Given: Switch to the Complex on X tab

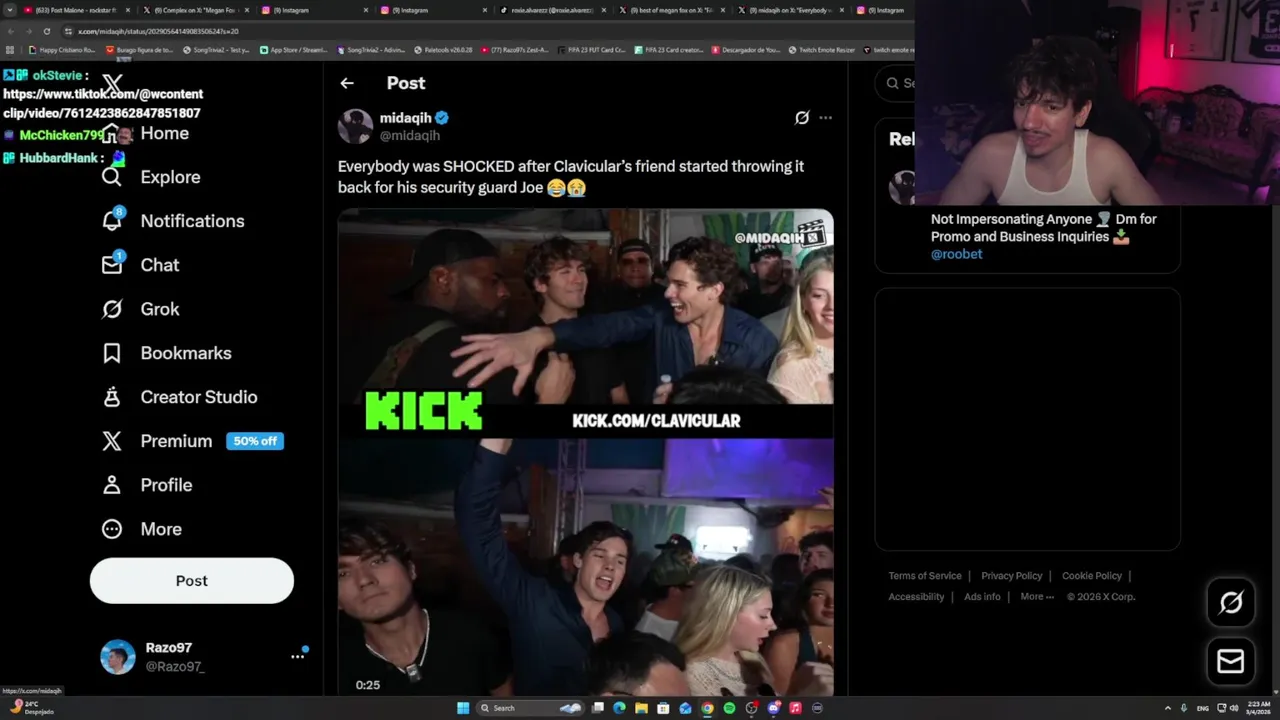Looking at the screenshot, I should 195,10.
